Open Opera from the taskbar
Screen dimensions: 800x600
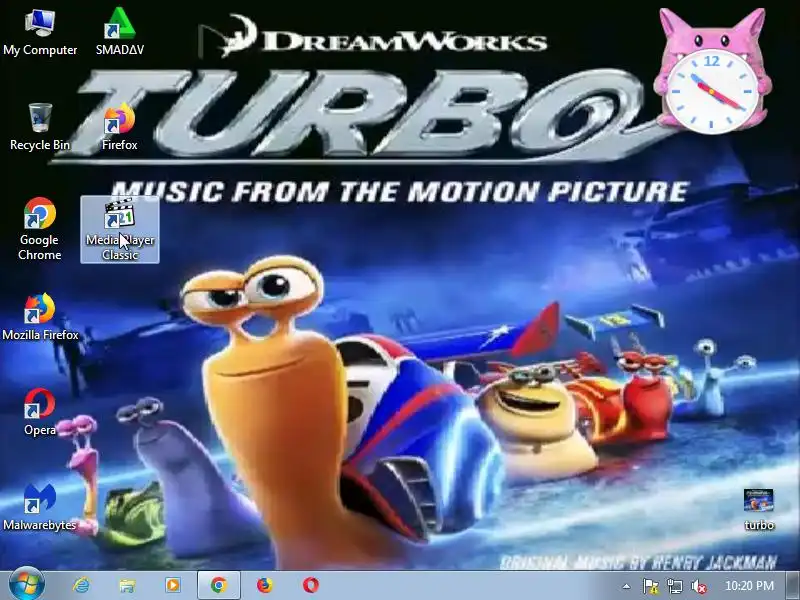[x=311, y=585]
